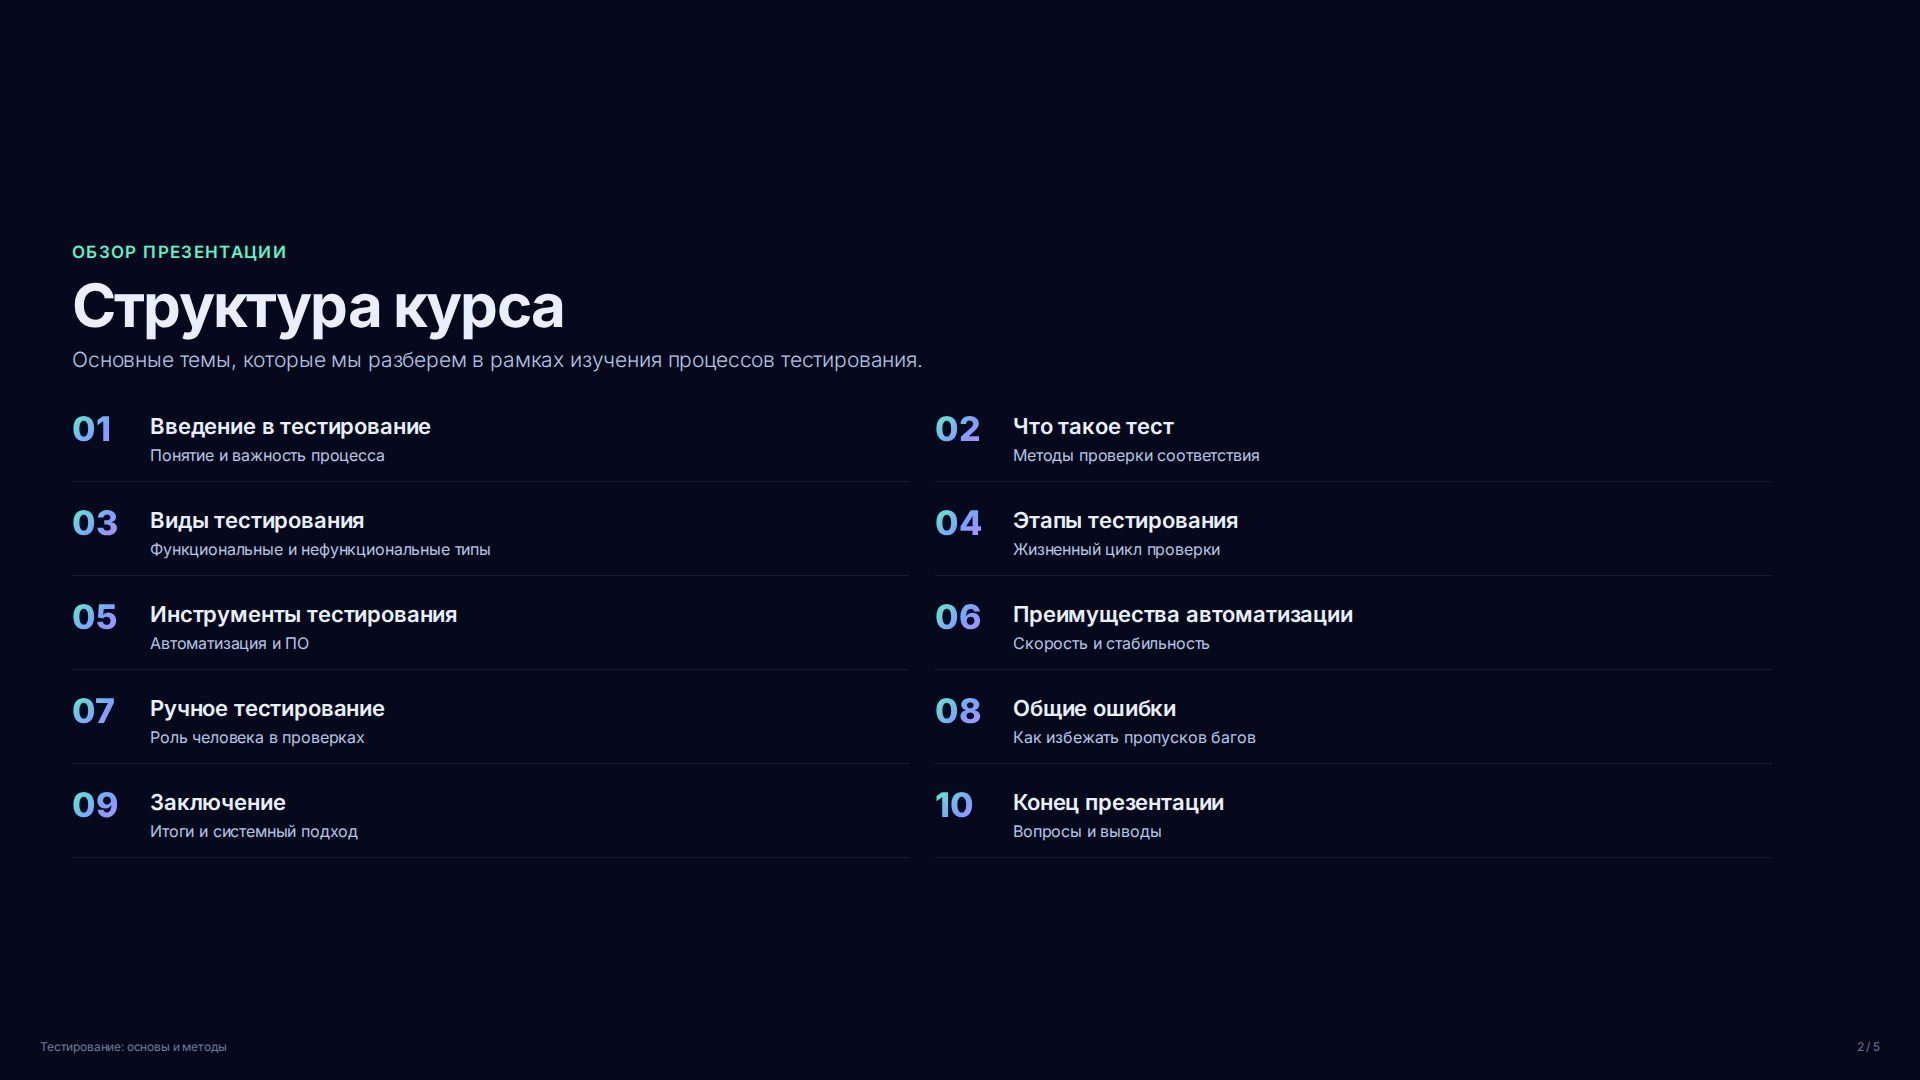Click number 08 in the list
The image size is (1920, 1080).
click(x=958, y=711)
